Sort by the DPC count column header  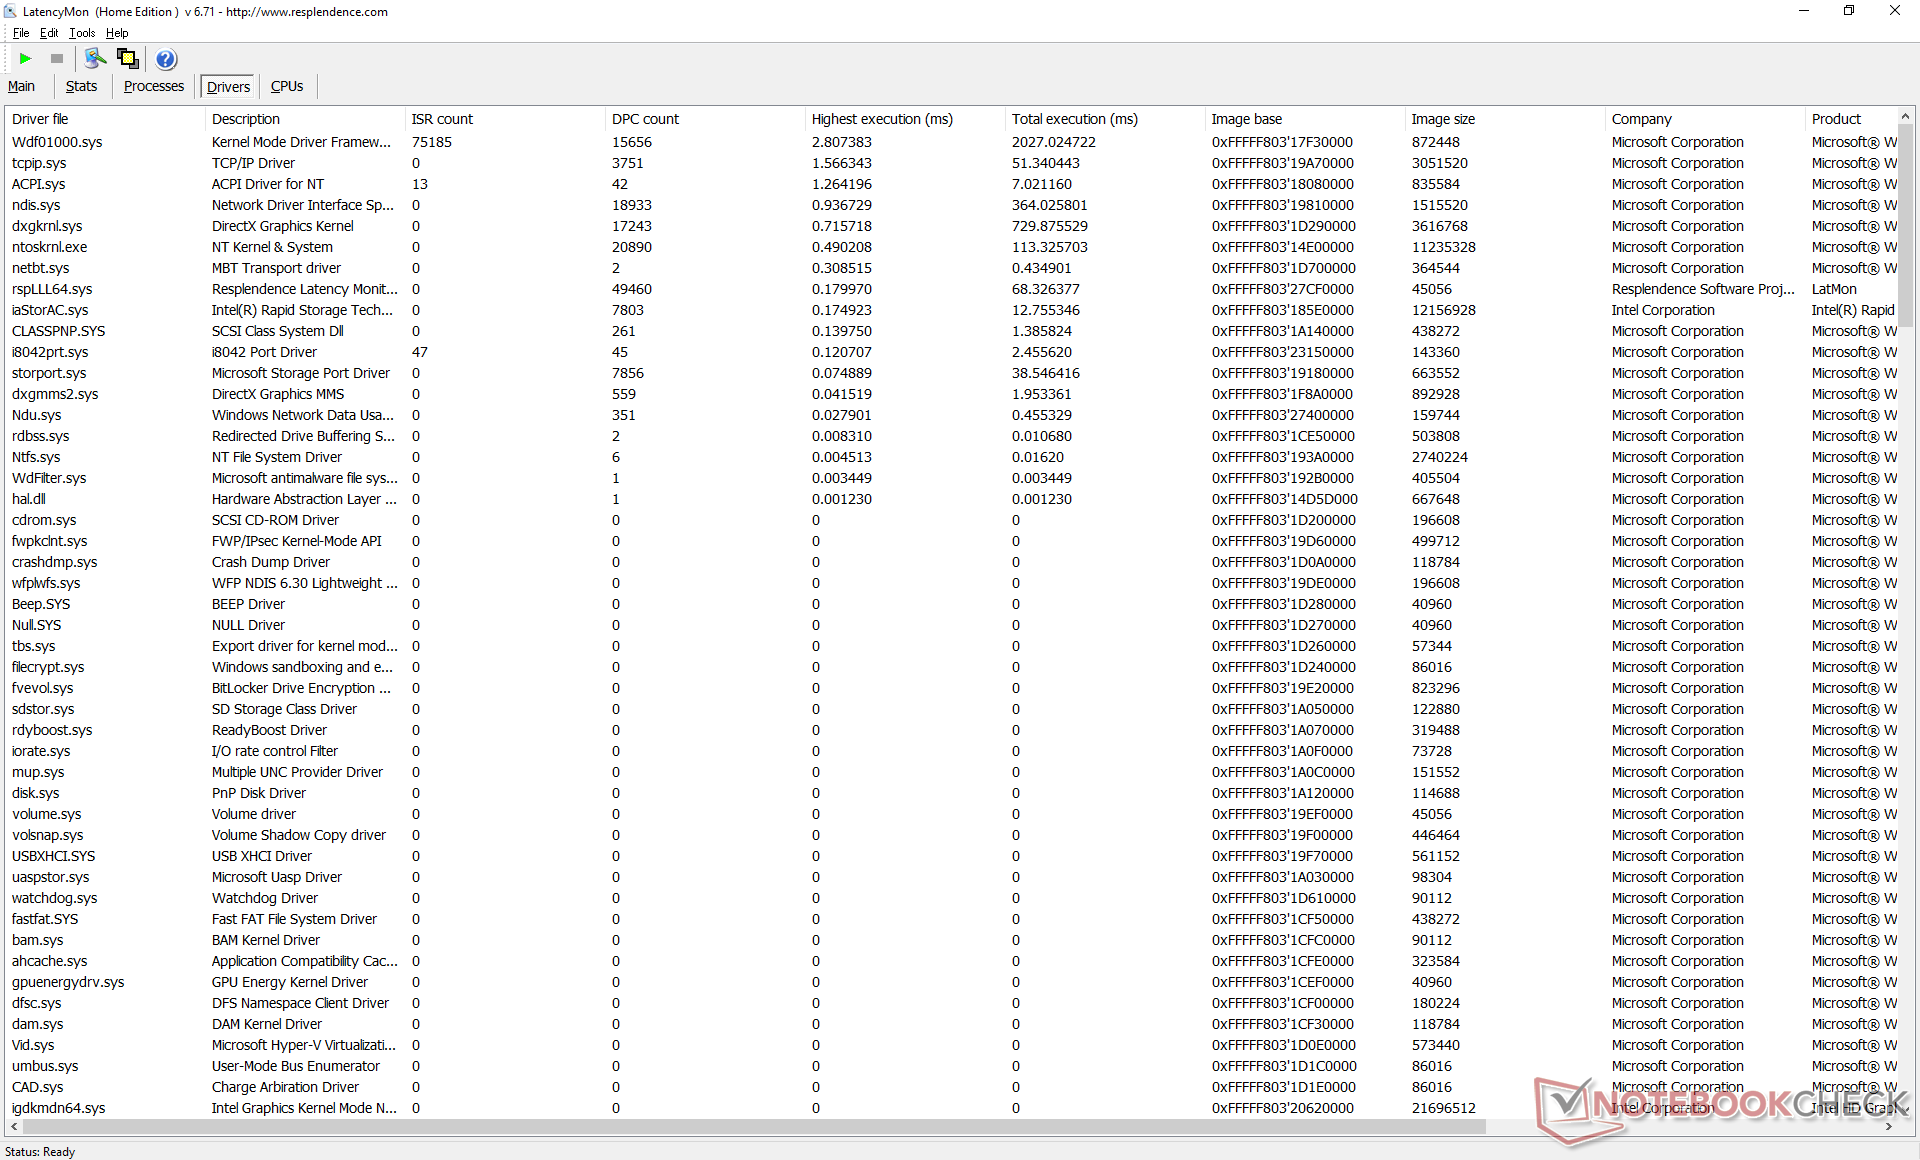tap(645, 119)
